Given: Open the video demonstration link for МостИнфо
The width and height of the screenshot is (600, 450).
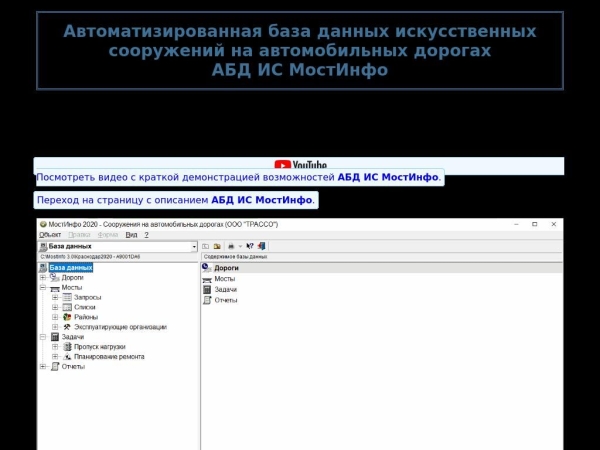Looking at the screenshot, I should click(x=238, y=178).
